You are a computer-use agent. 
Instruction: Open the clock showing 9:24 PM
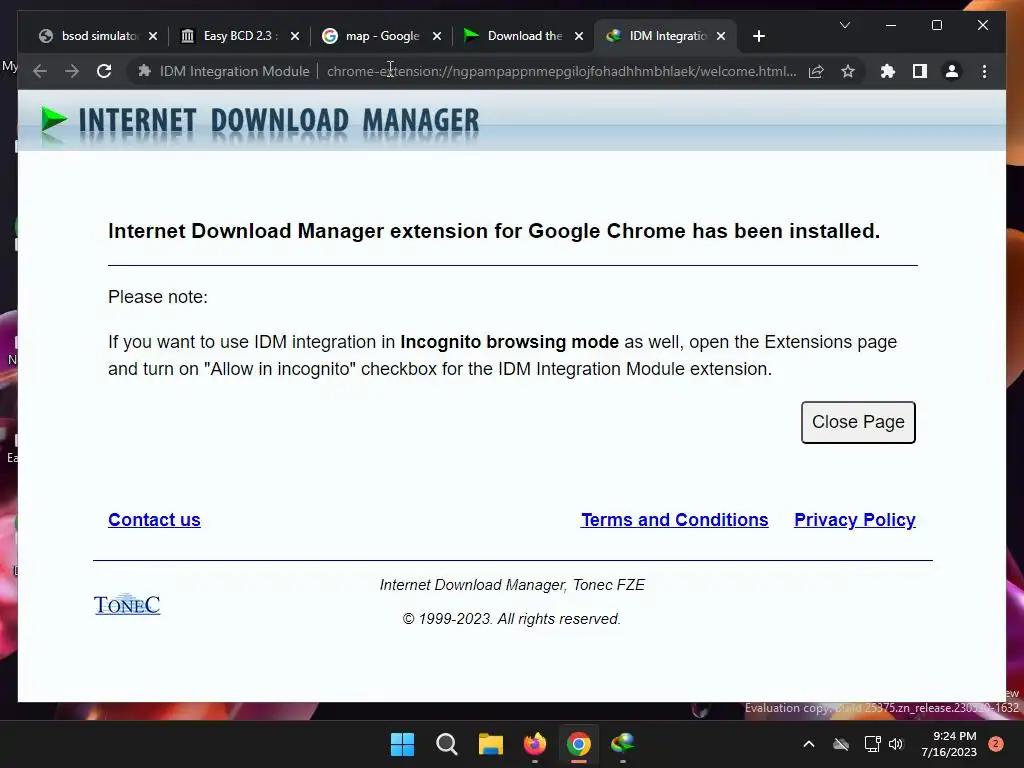949,744
